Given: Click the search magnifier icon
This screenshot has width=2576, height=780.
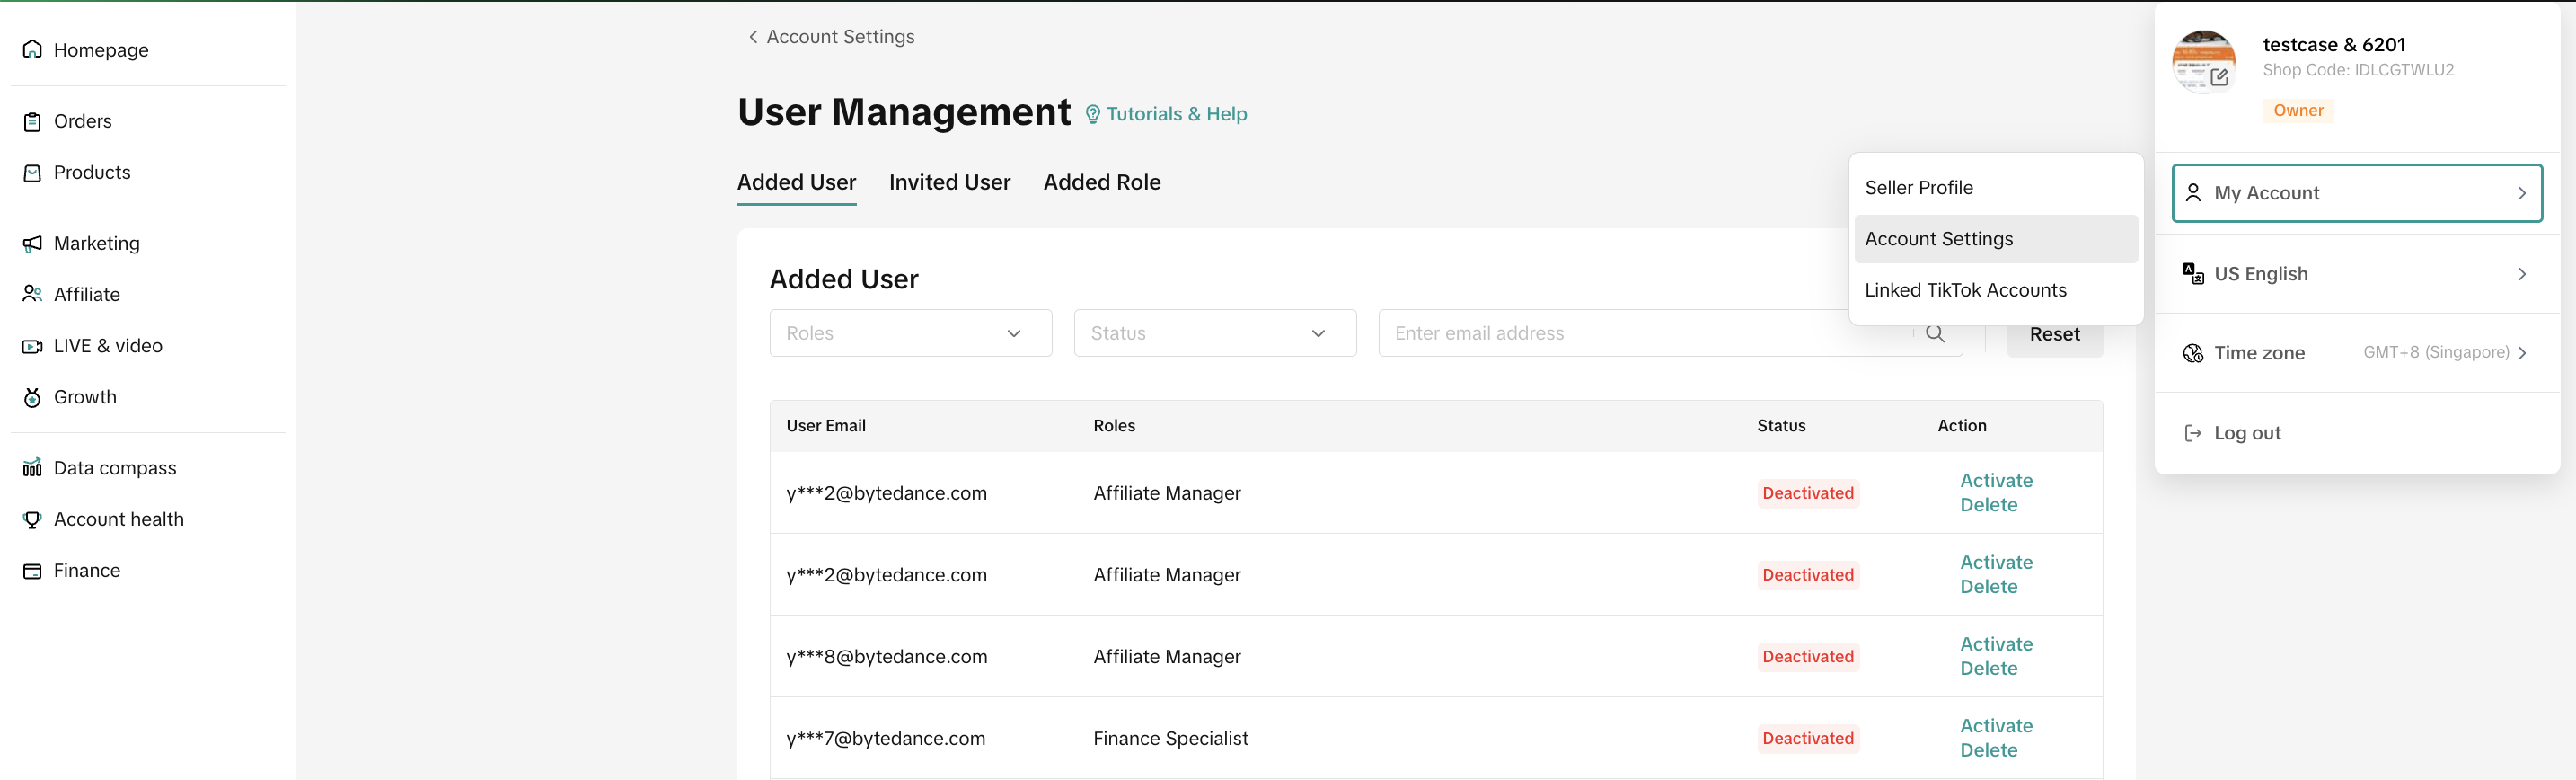Looking at the screenshot, I should [1934, 334].
